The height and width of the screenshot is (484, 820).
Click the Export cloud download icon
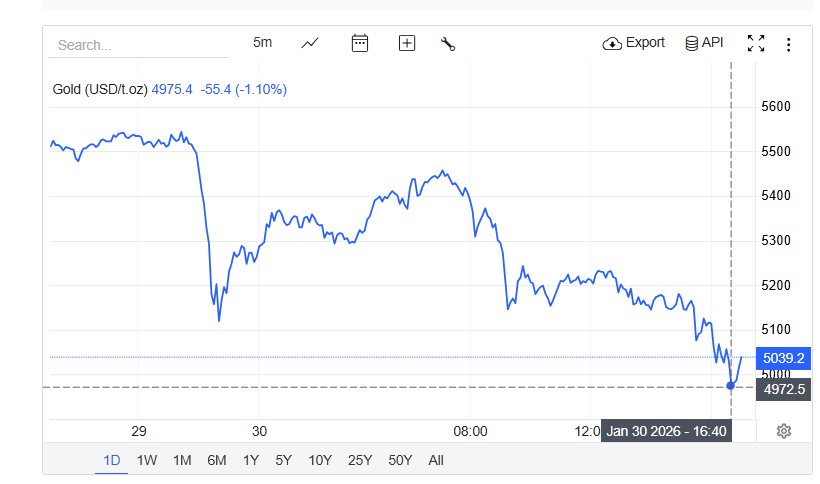pyautogui.click(x=612, y=43)
